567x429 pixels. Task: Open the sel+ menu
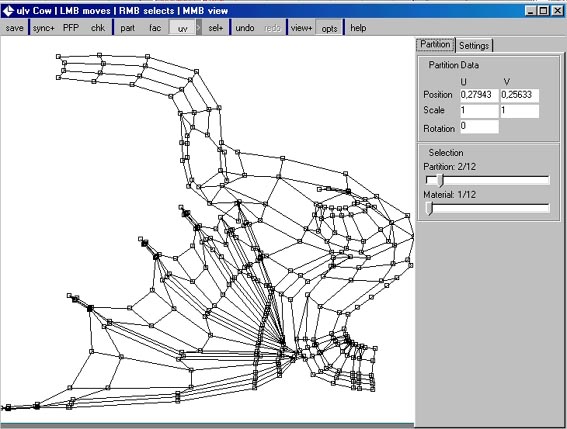[216, 28]
